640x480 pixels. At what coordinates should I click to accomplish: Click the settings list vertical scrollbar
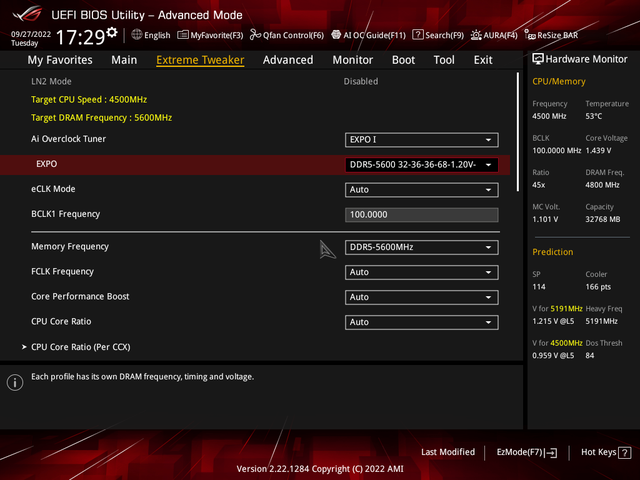point(518,132)
